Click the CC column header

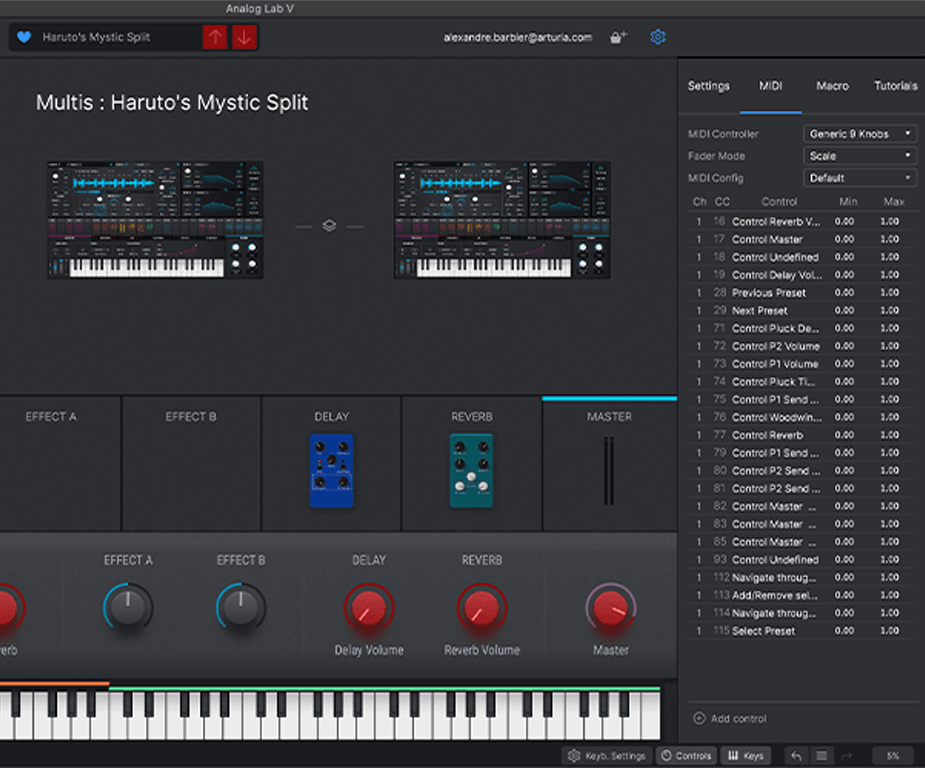[x=722, y=202]
